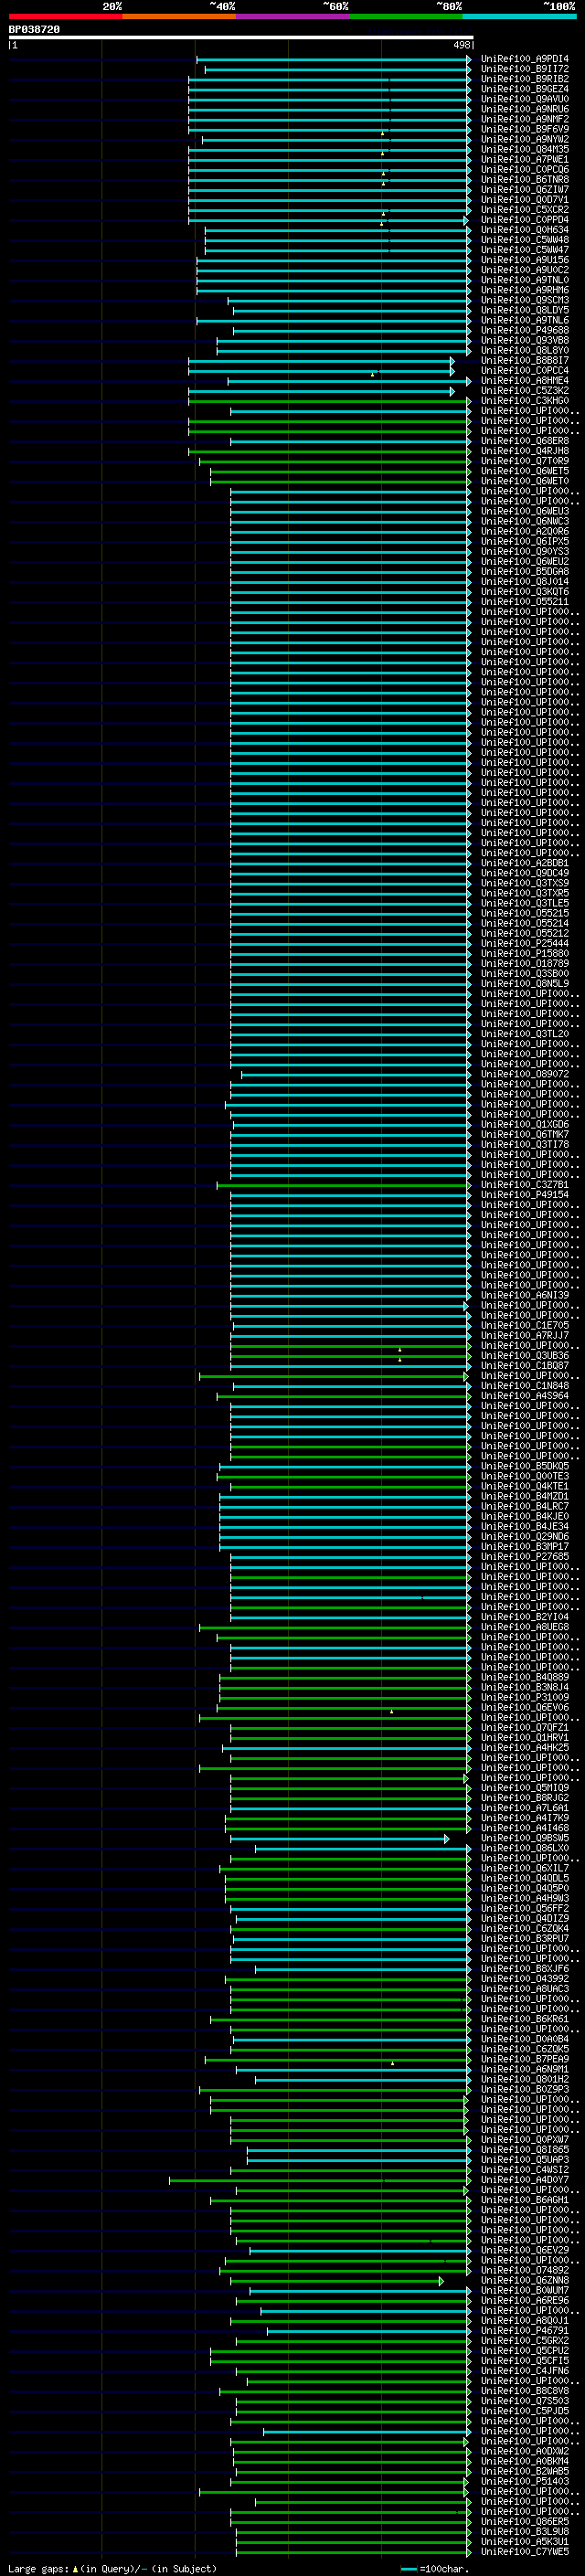Open the UniRef100_B5DGA8 entry
This screenshot has width=585, height=2576.
point(524,572)
